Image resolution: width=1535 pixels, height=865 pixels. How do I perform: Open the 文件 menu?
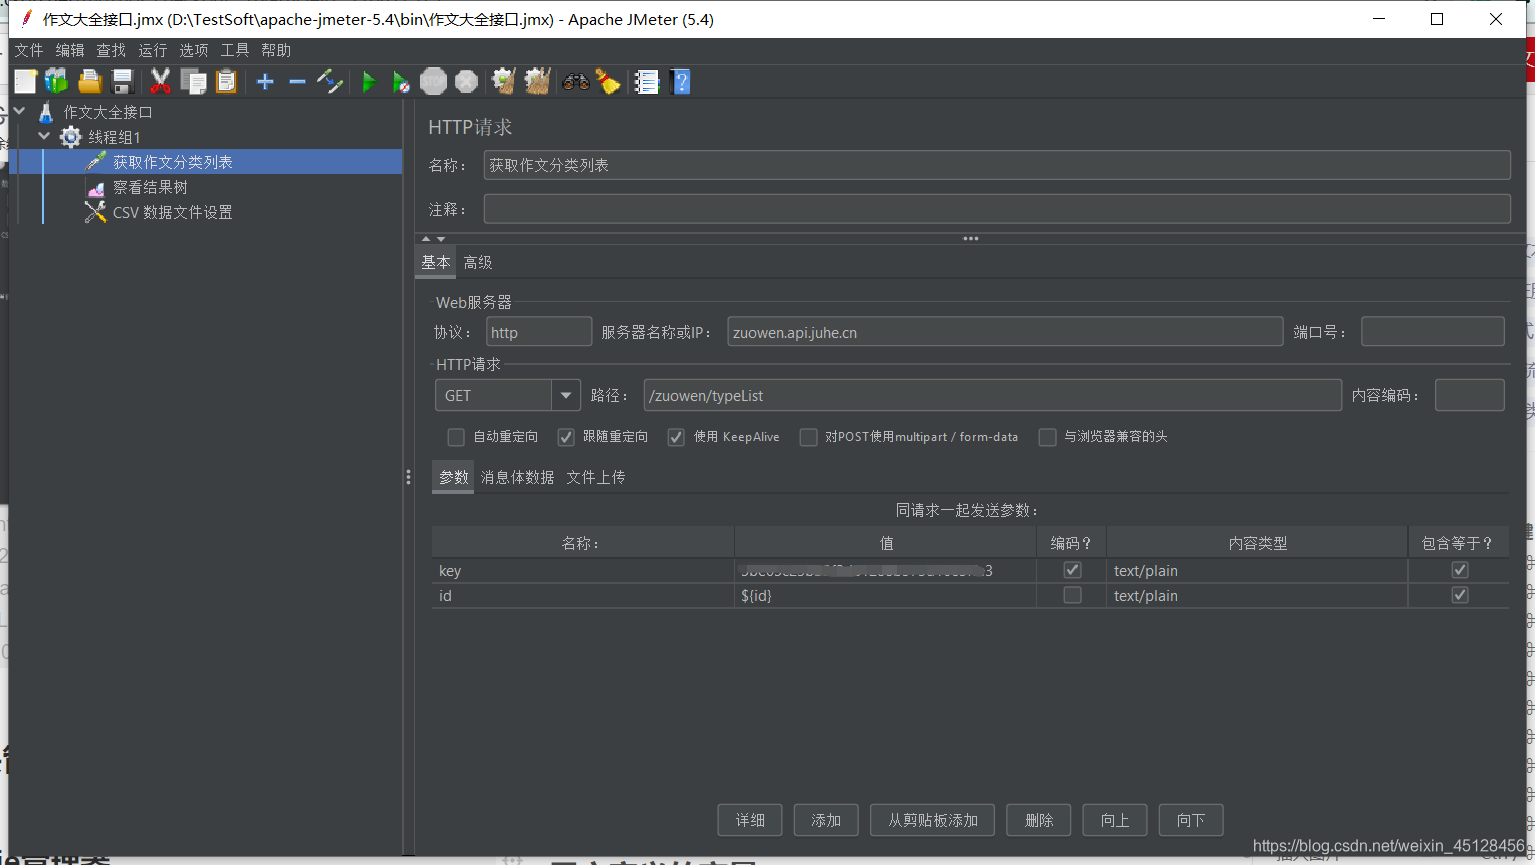point(29,50)
